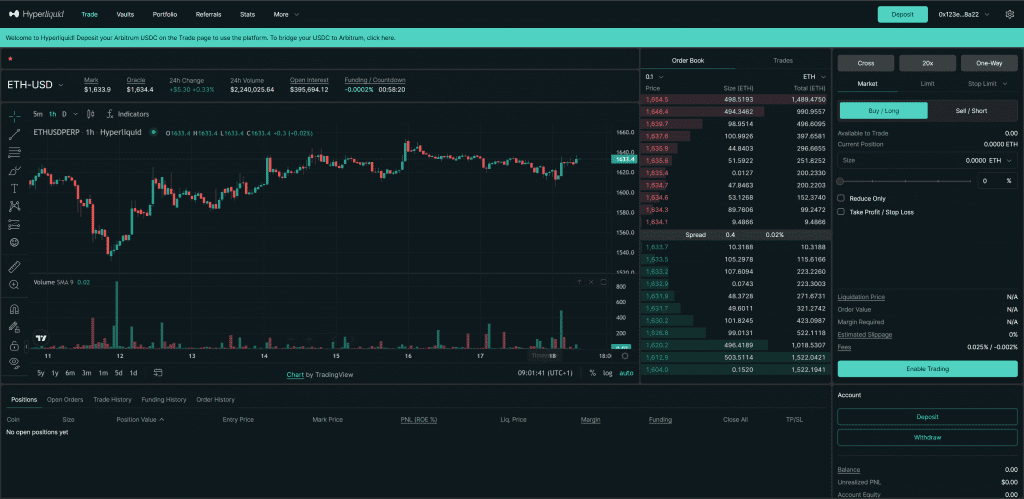Select the ruler measure tool
1024x499 pixels.
click(14, 267)
